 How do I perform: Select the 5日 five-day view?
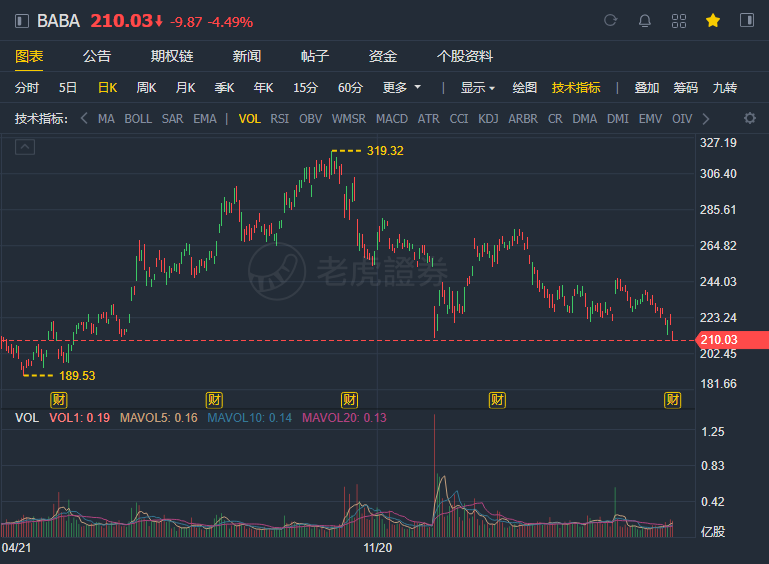click(68, 88)
